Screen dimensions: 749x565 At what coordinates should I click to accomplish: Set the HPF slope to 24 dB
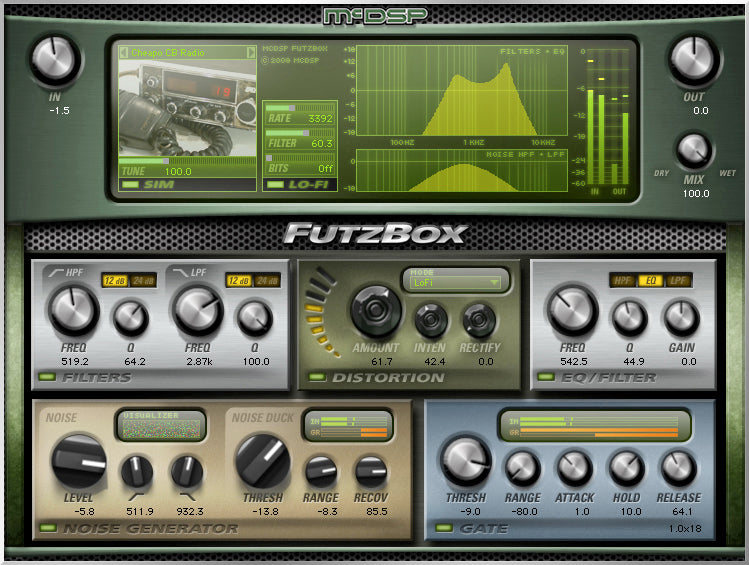pos(142,281)
